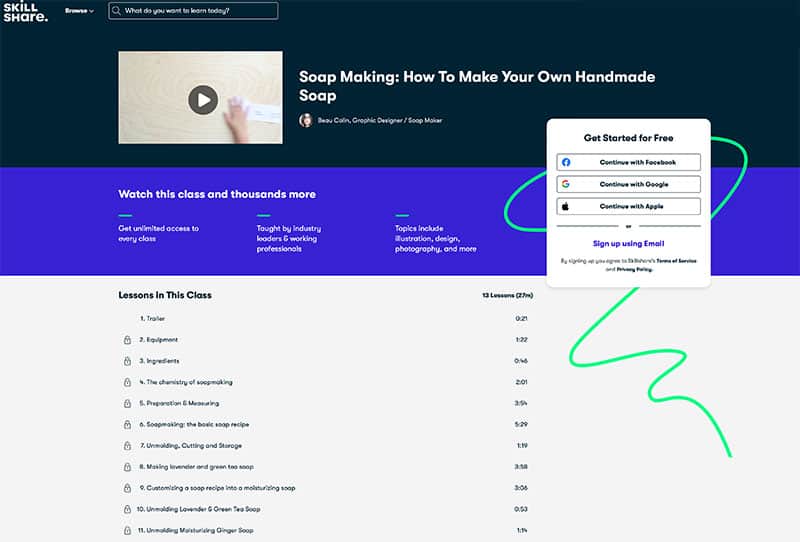Viewport: 800px width, 542px height.
Task: Click the '13 Lessons (27m)' count text
Action: (508, 295)
